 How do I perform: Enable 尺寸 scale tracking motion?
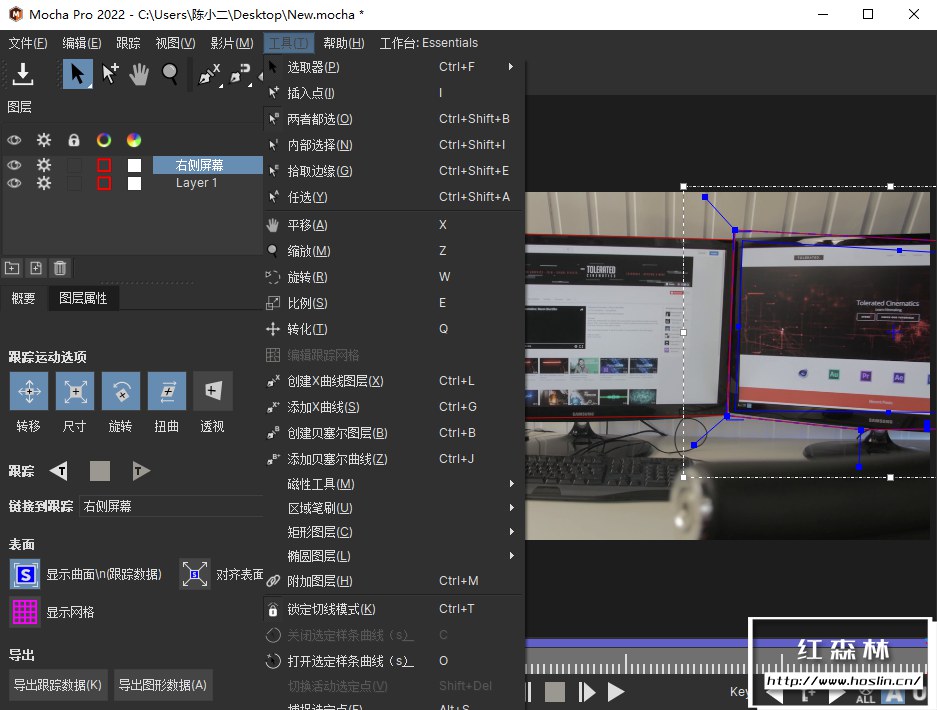click(75, 391)
